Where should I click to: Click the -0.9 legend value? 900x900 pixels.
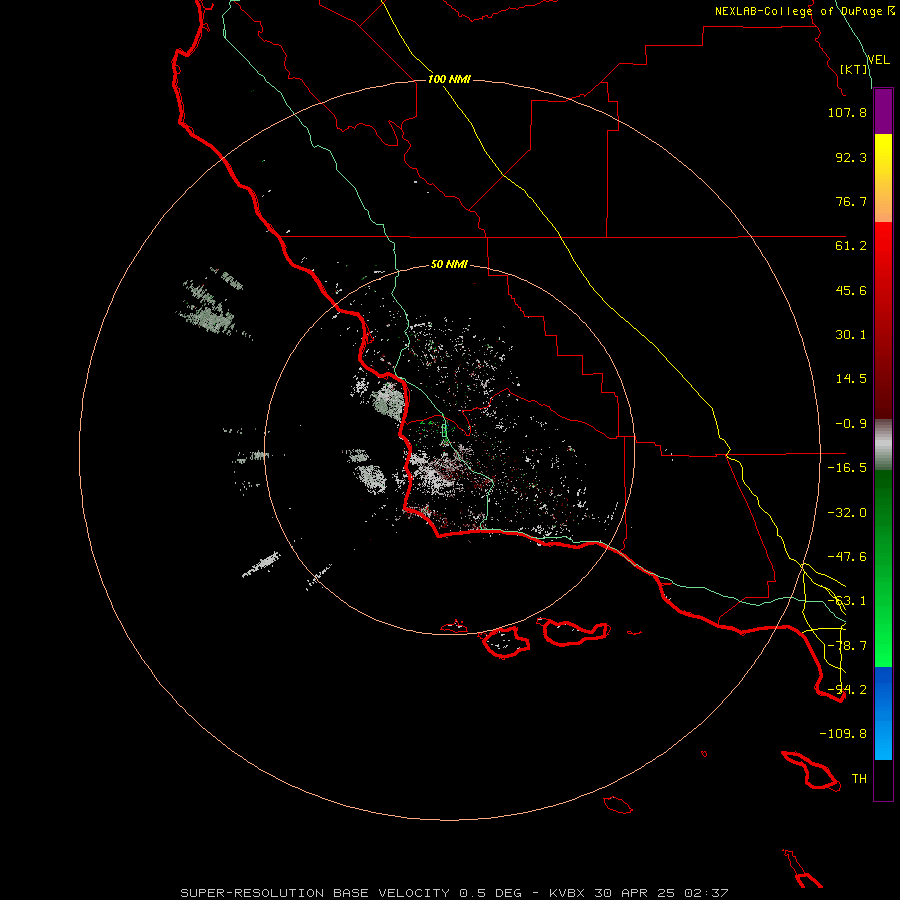[x=851, y=424]
